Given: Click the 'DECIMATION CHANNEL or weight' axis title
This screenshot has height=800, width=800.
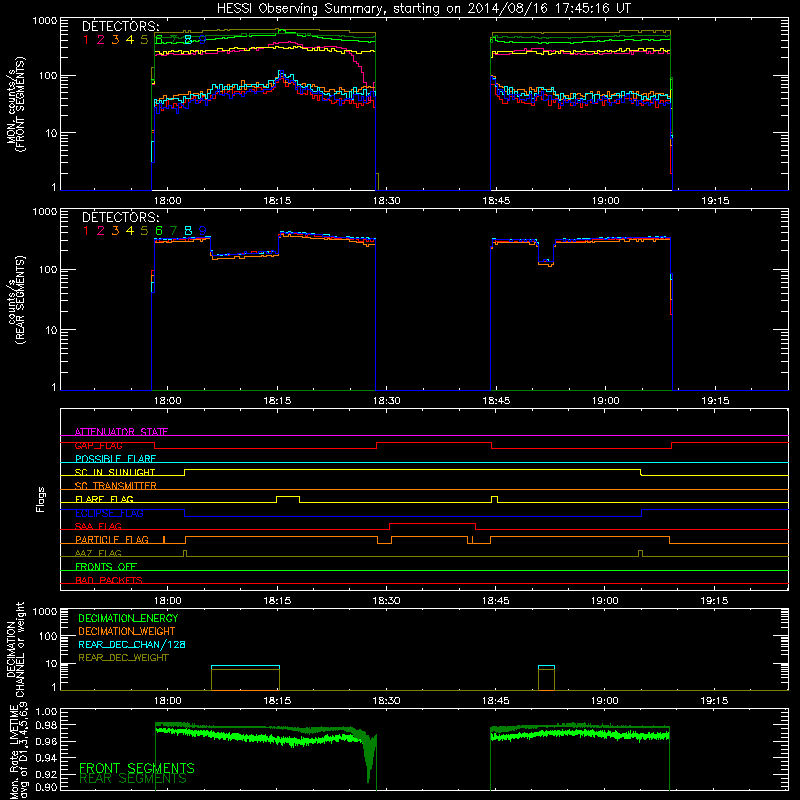Looking at the screenshot, I should (16, 649).
